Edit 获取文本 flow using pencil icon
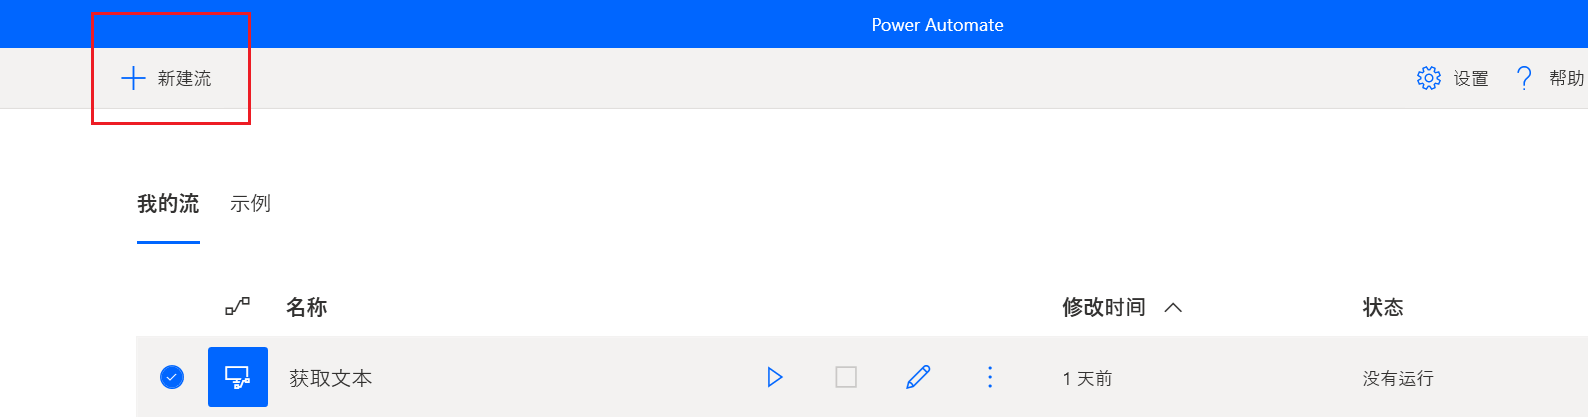 [x=918, y=377]
